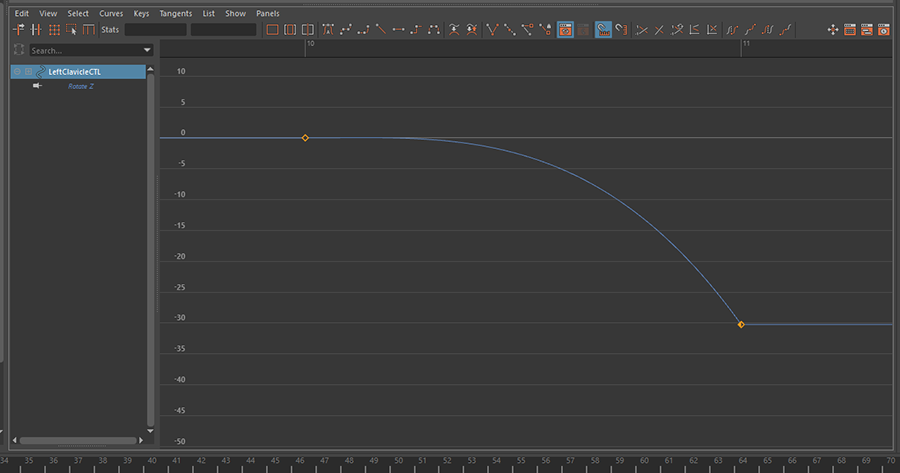Open the Search field dropdown arrow
The height and width of the screenshot is (473, 900).
(x=147, y=50)
